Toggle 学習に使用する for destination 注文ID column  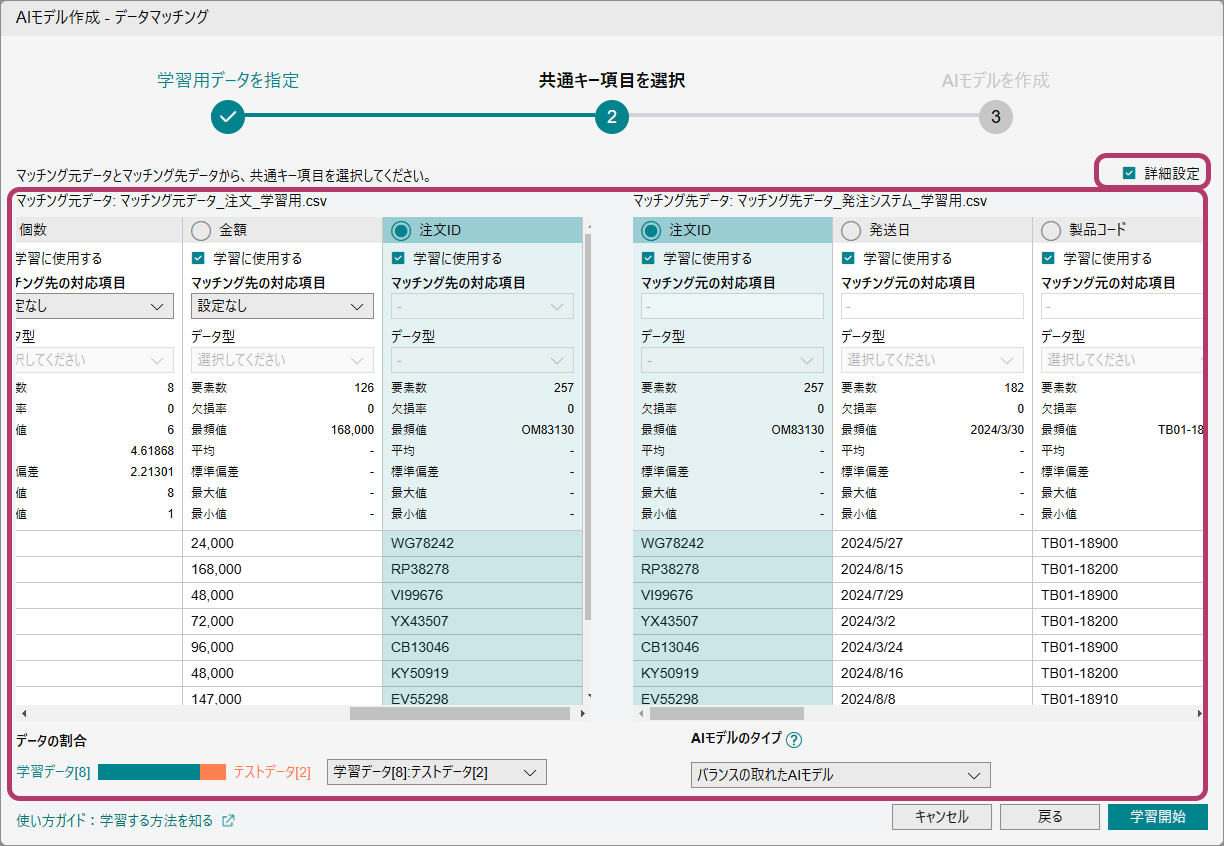point(648,258)
